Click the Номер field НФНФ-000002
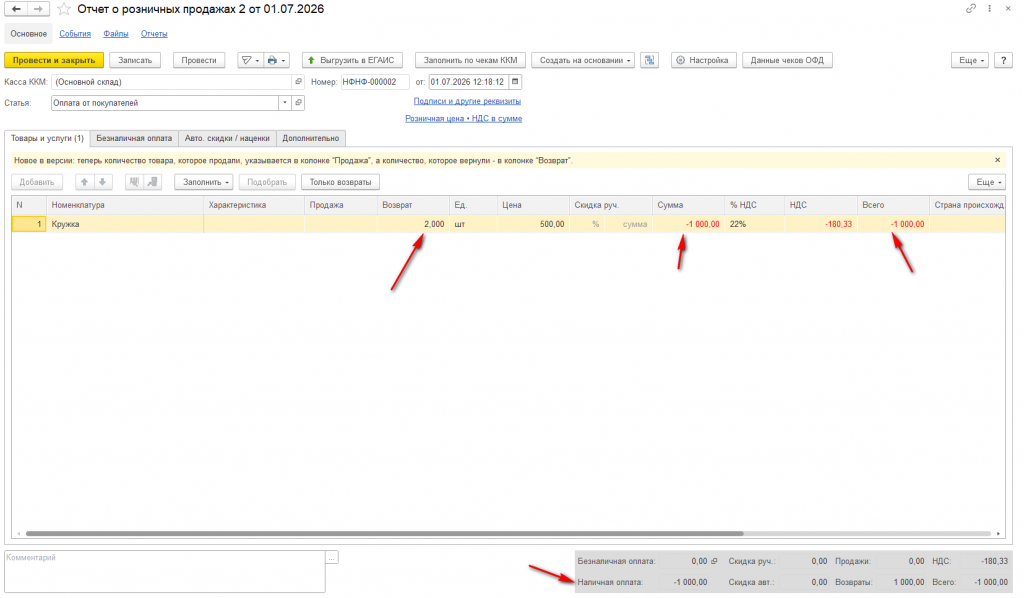Image resolution: width=1024 pixels, height=598 pixels. coord(375,82)
